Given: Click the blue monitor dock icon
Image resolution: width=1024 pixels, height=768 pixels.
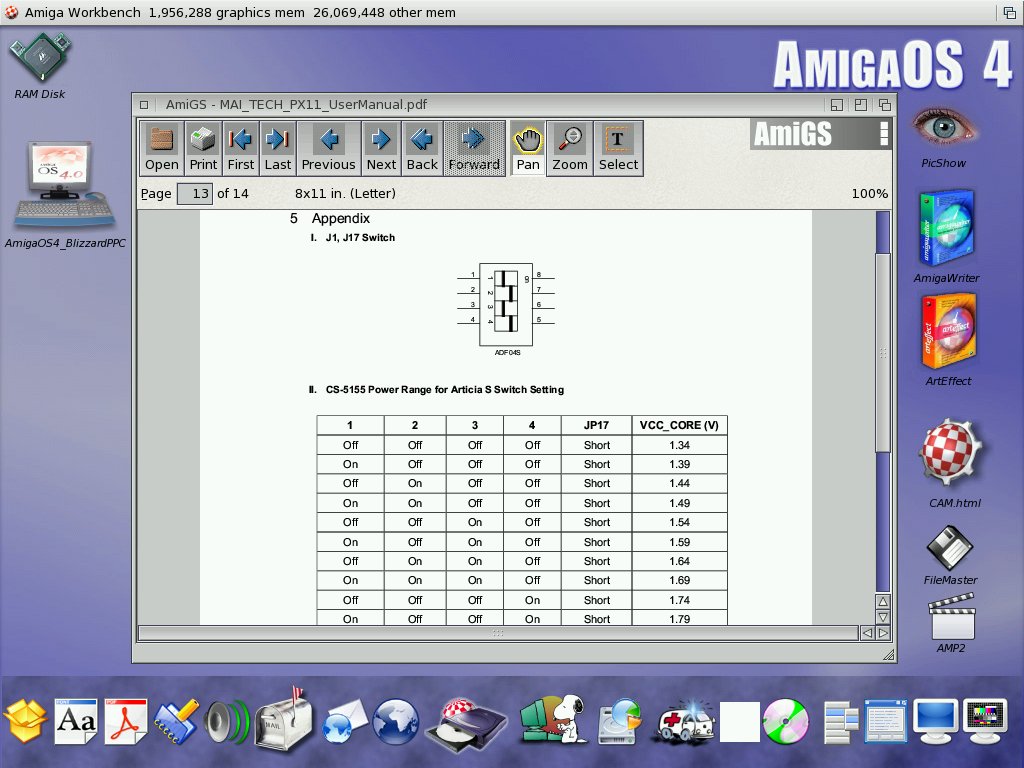Looking at the screenshot, I should pos(936,722).
